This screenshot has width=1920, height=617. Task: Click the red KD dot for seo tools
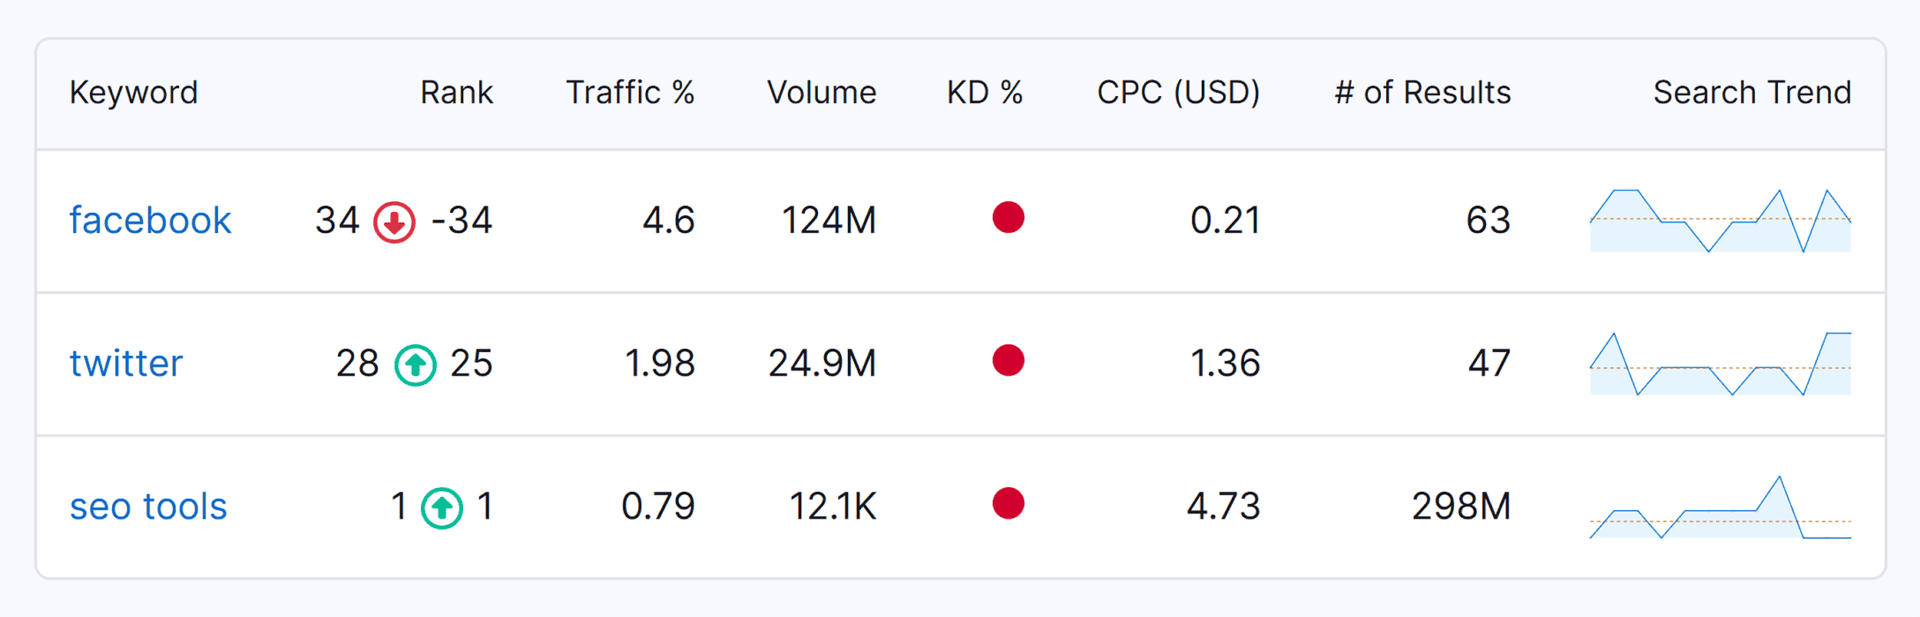pos(1008,503)
